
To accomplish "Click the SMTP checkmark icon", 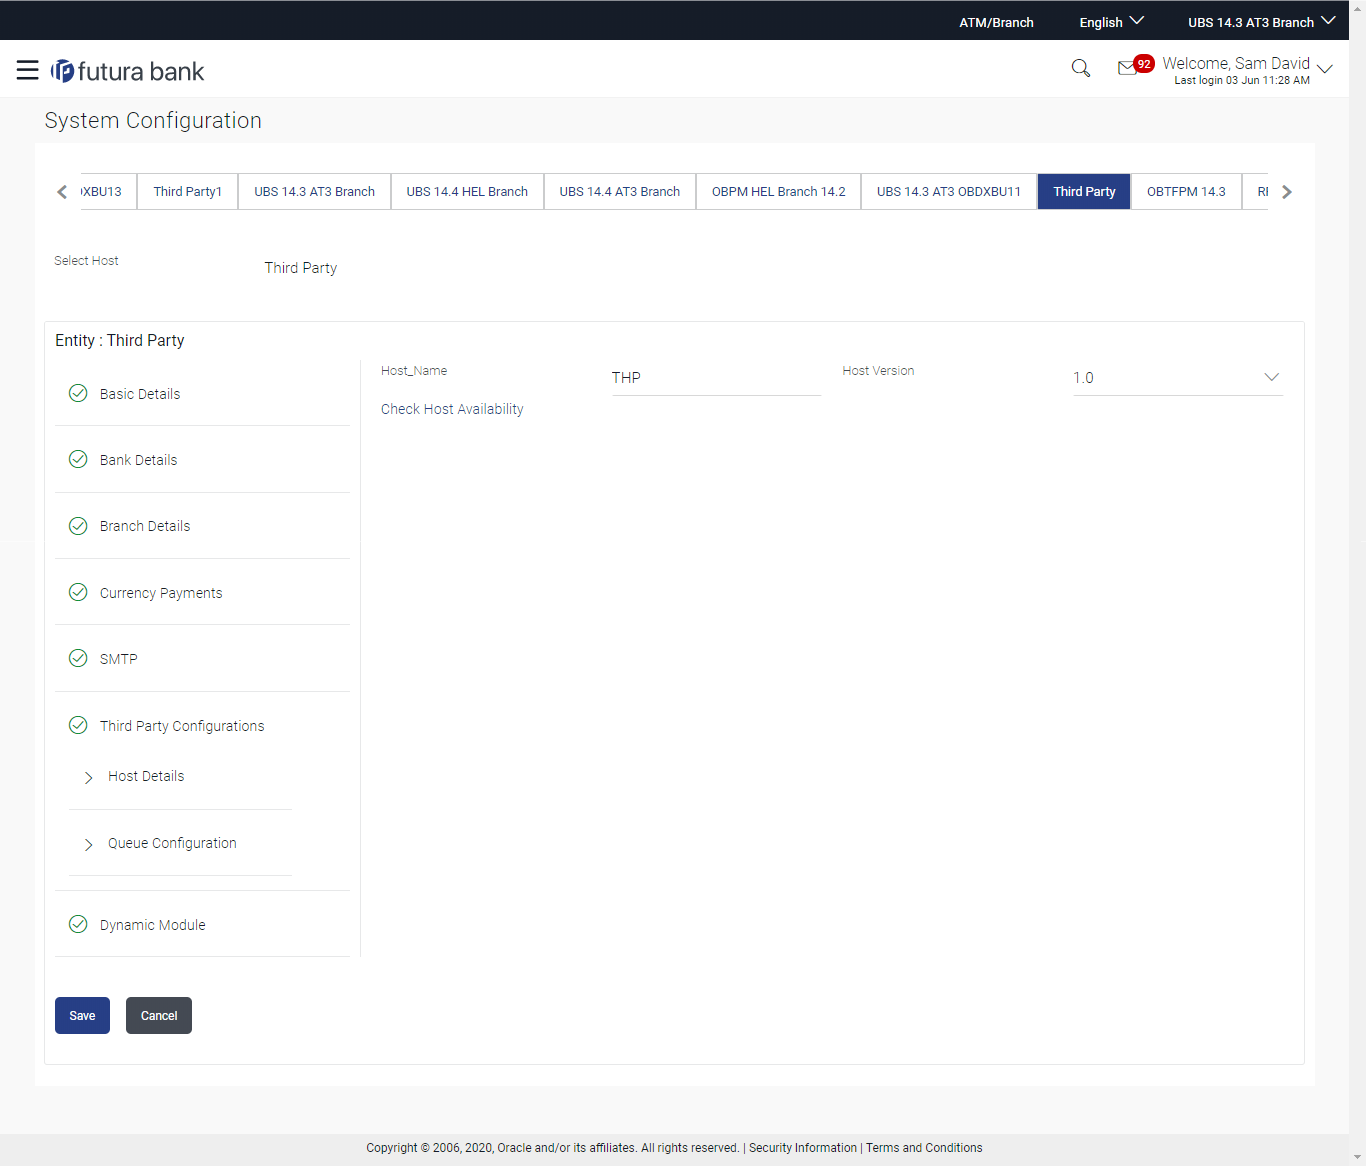I will point(78,658).
